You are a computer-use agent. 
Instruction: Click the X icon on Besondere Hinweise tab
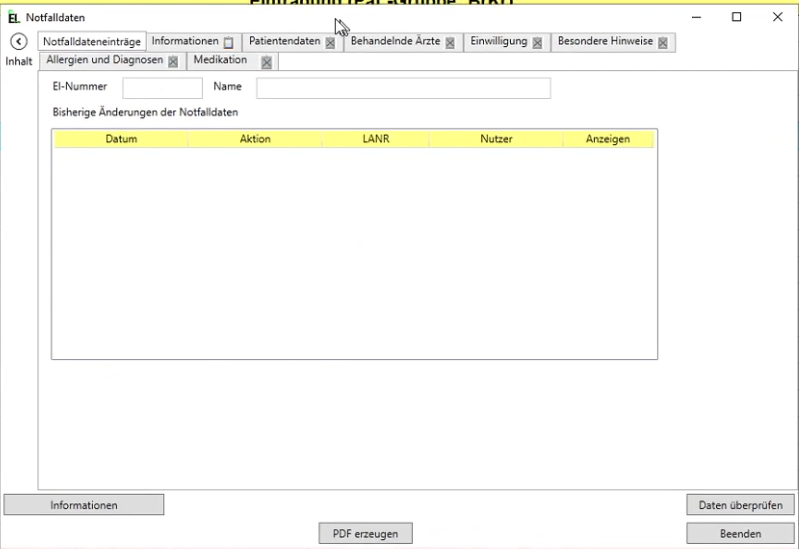click(662, 43)
